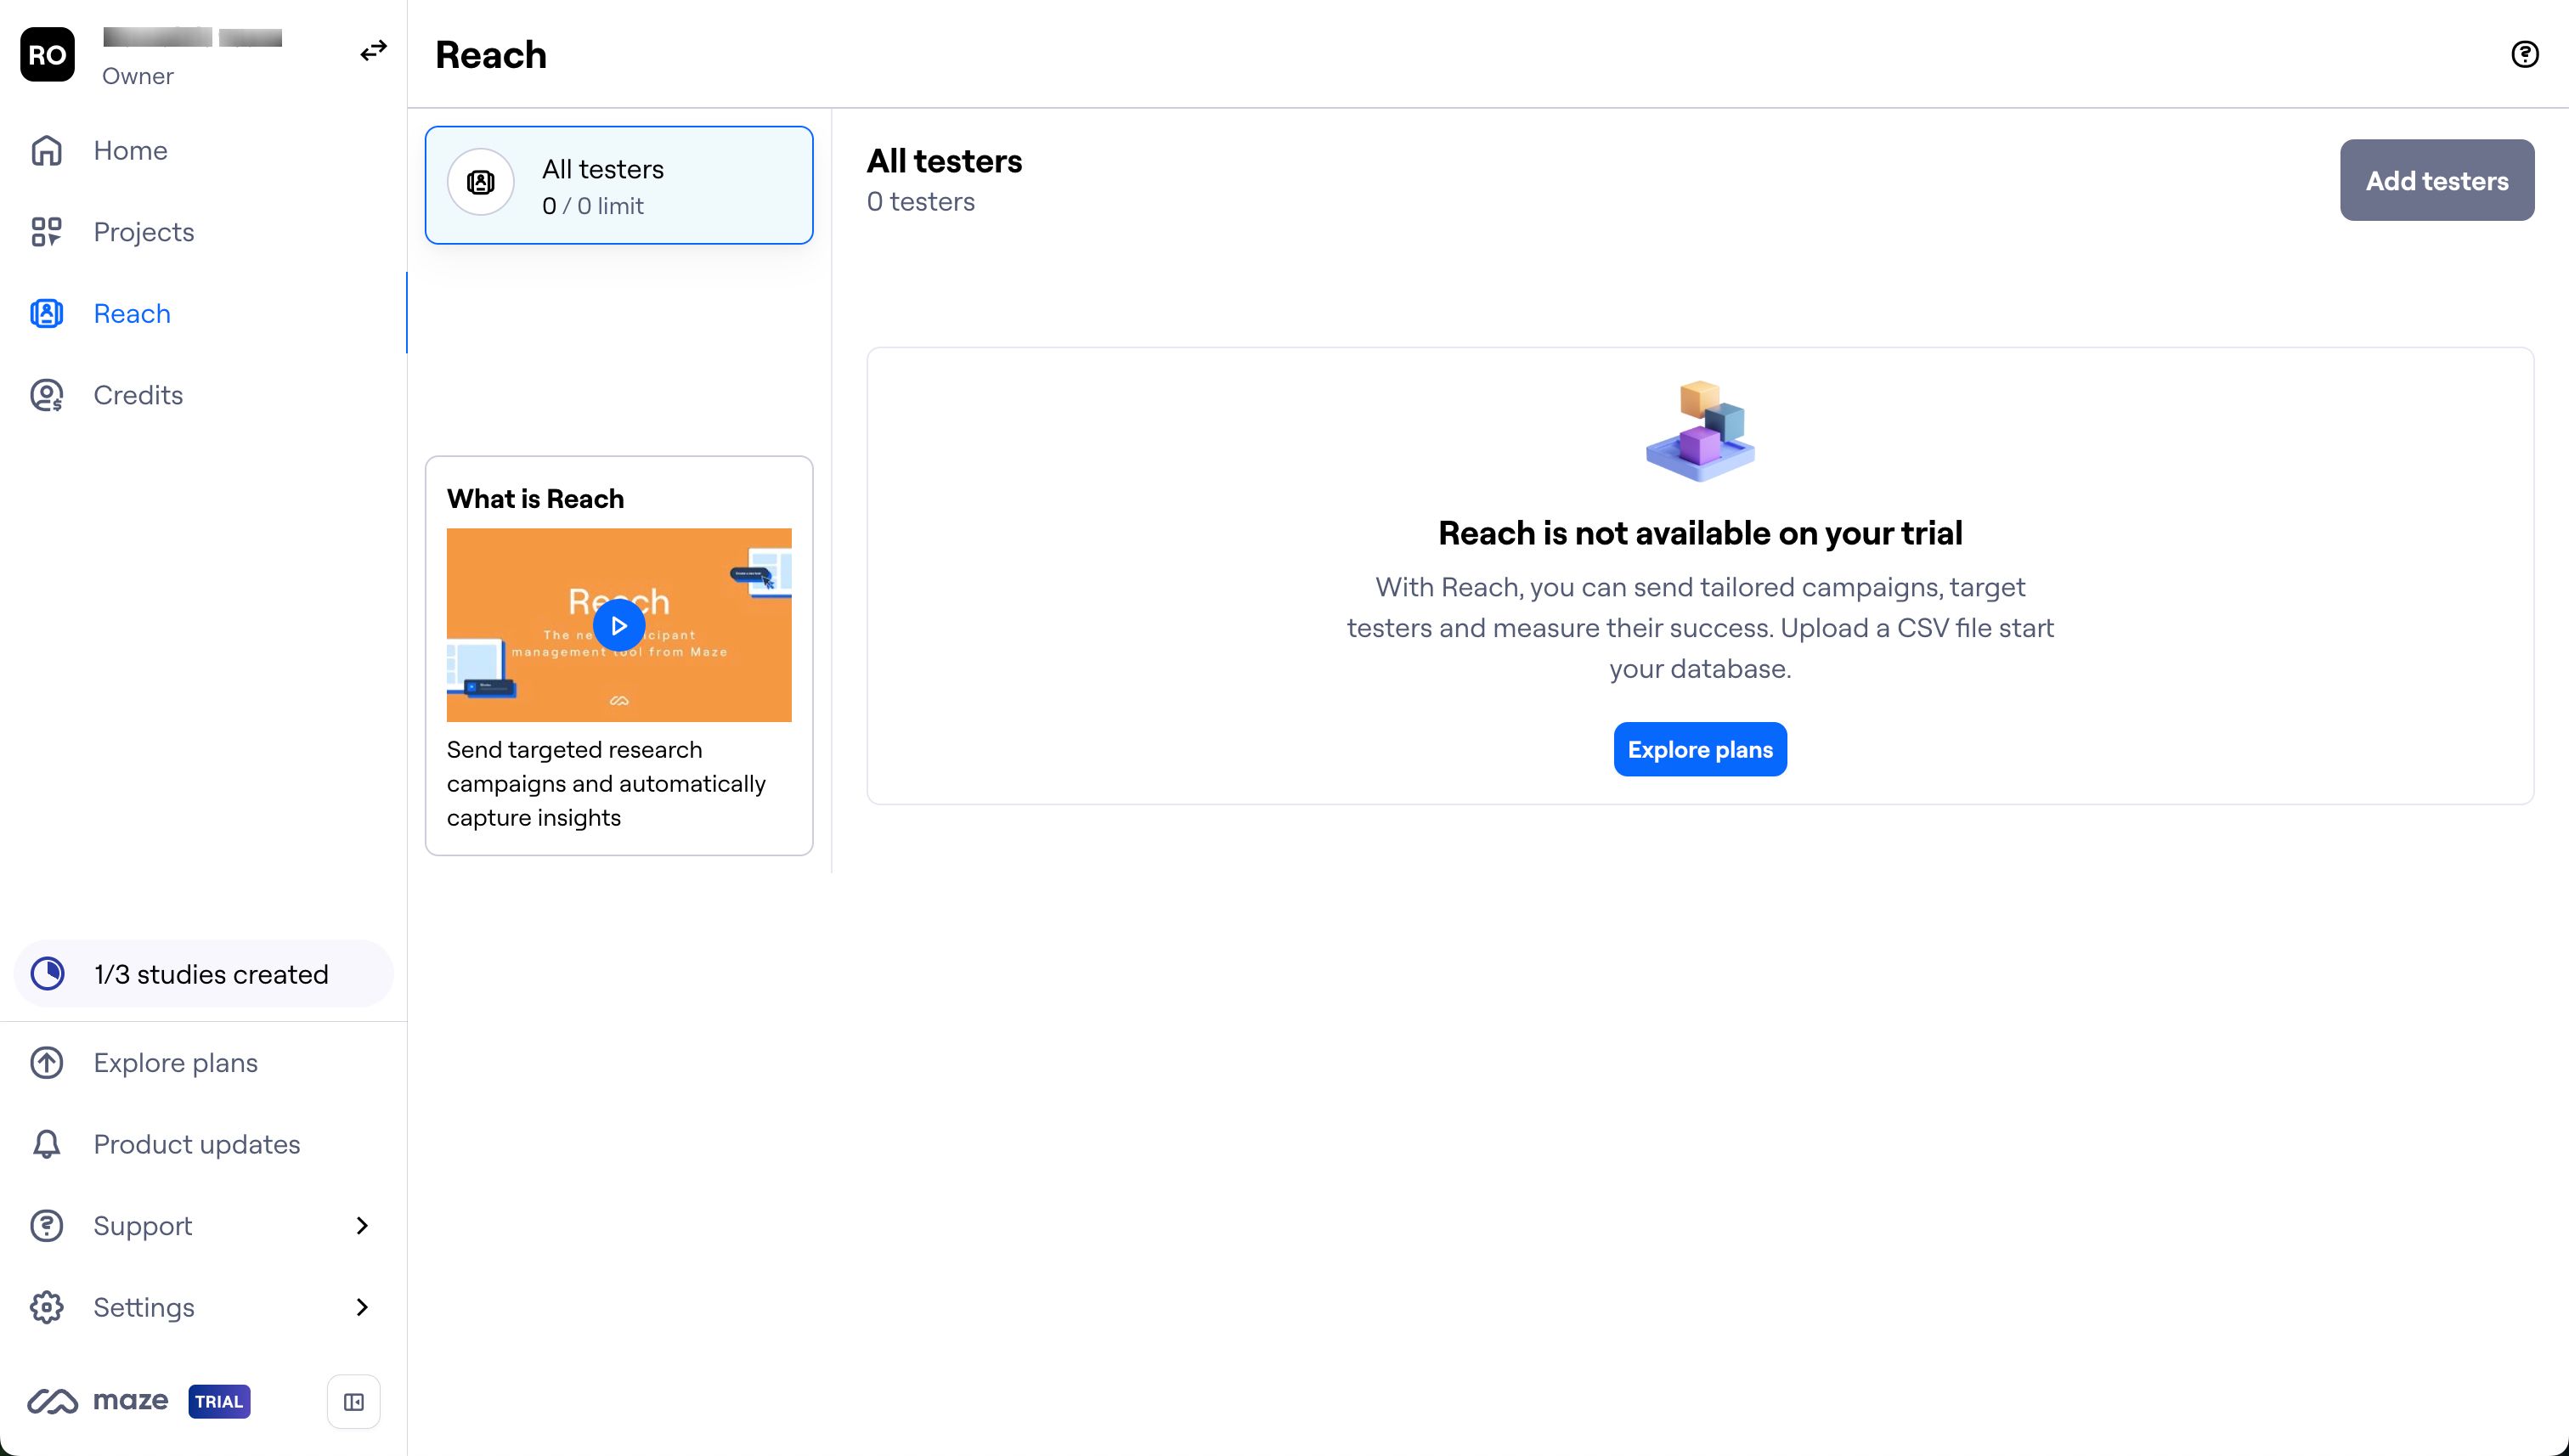Expand the Support submenu chevron
Image resolution: width=2569 pixels, height=1456 pixels.
362,1225
